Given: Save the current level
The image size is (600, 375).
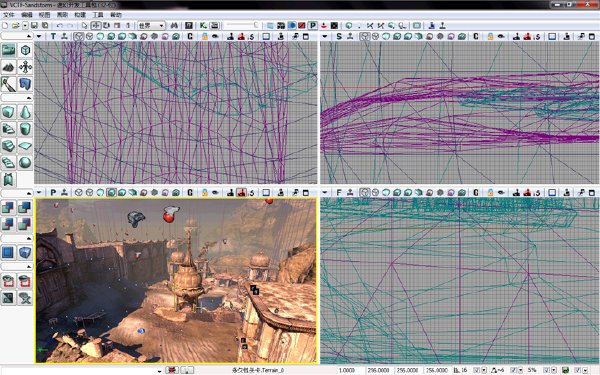Looking at the screenshot, I should 34,26.
